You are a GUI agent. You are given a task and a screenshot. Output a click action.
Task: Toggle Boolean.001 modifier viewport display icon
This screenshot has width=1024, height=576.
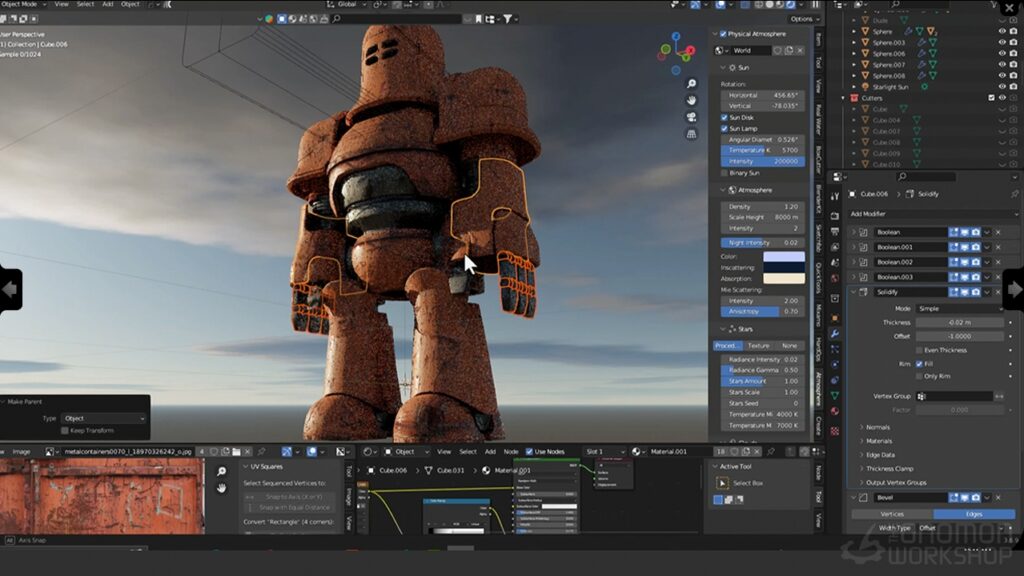click(965, 247)
